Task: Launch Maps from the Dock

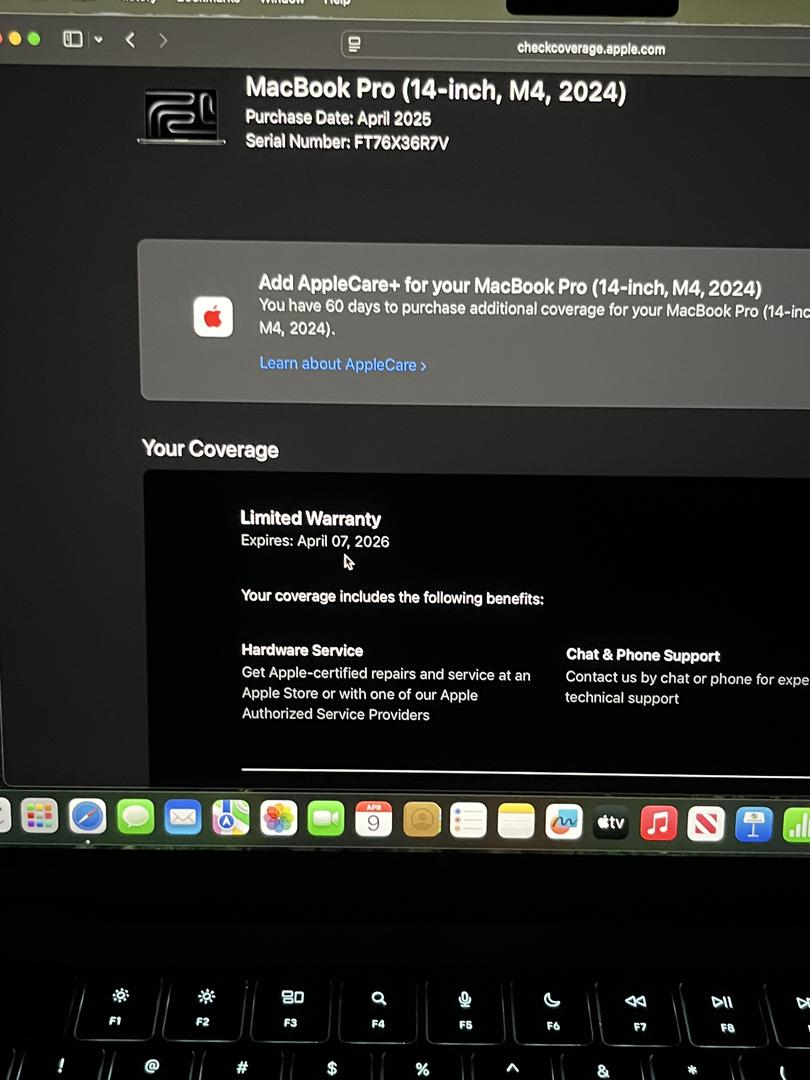Action: tap(231, 818)
